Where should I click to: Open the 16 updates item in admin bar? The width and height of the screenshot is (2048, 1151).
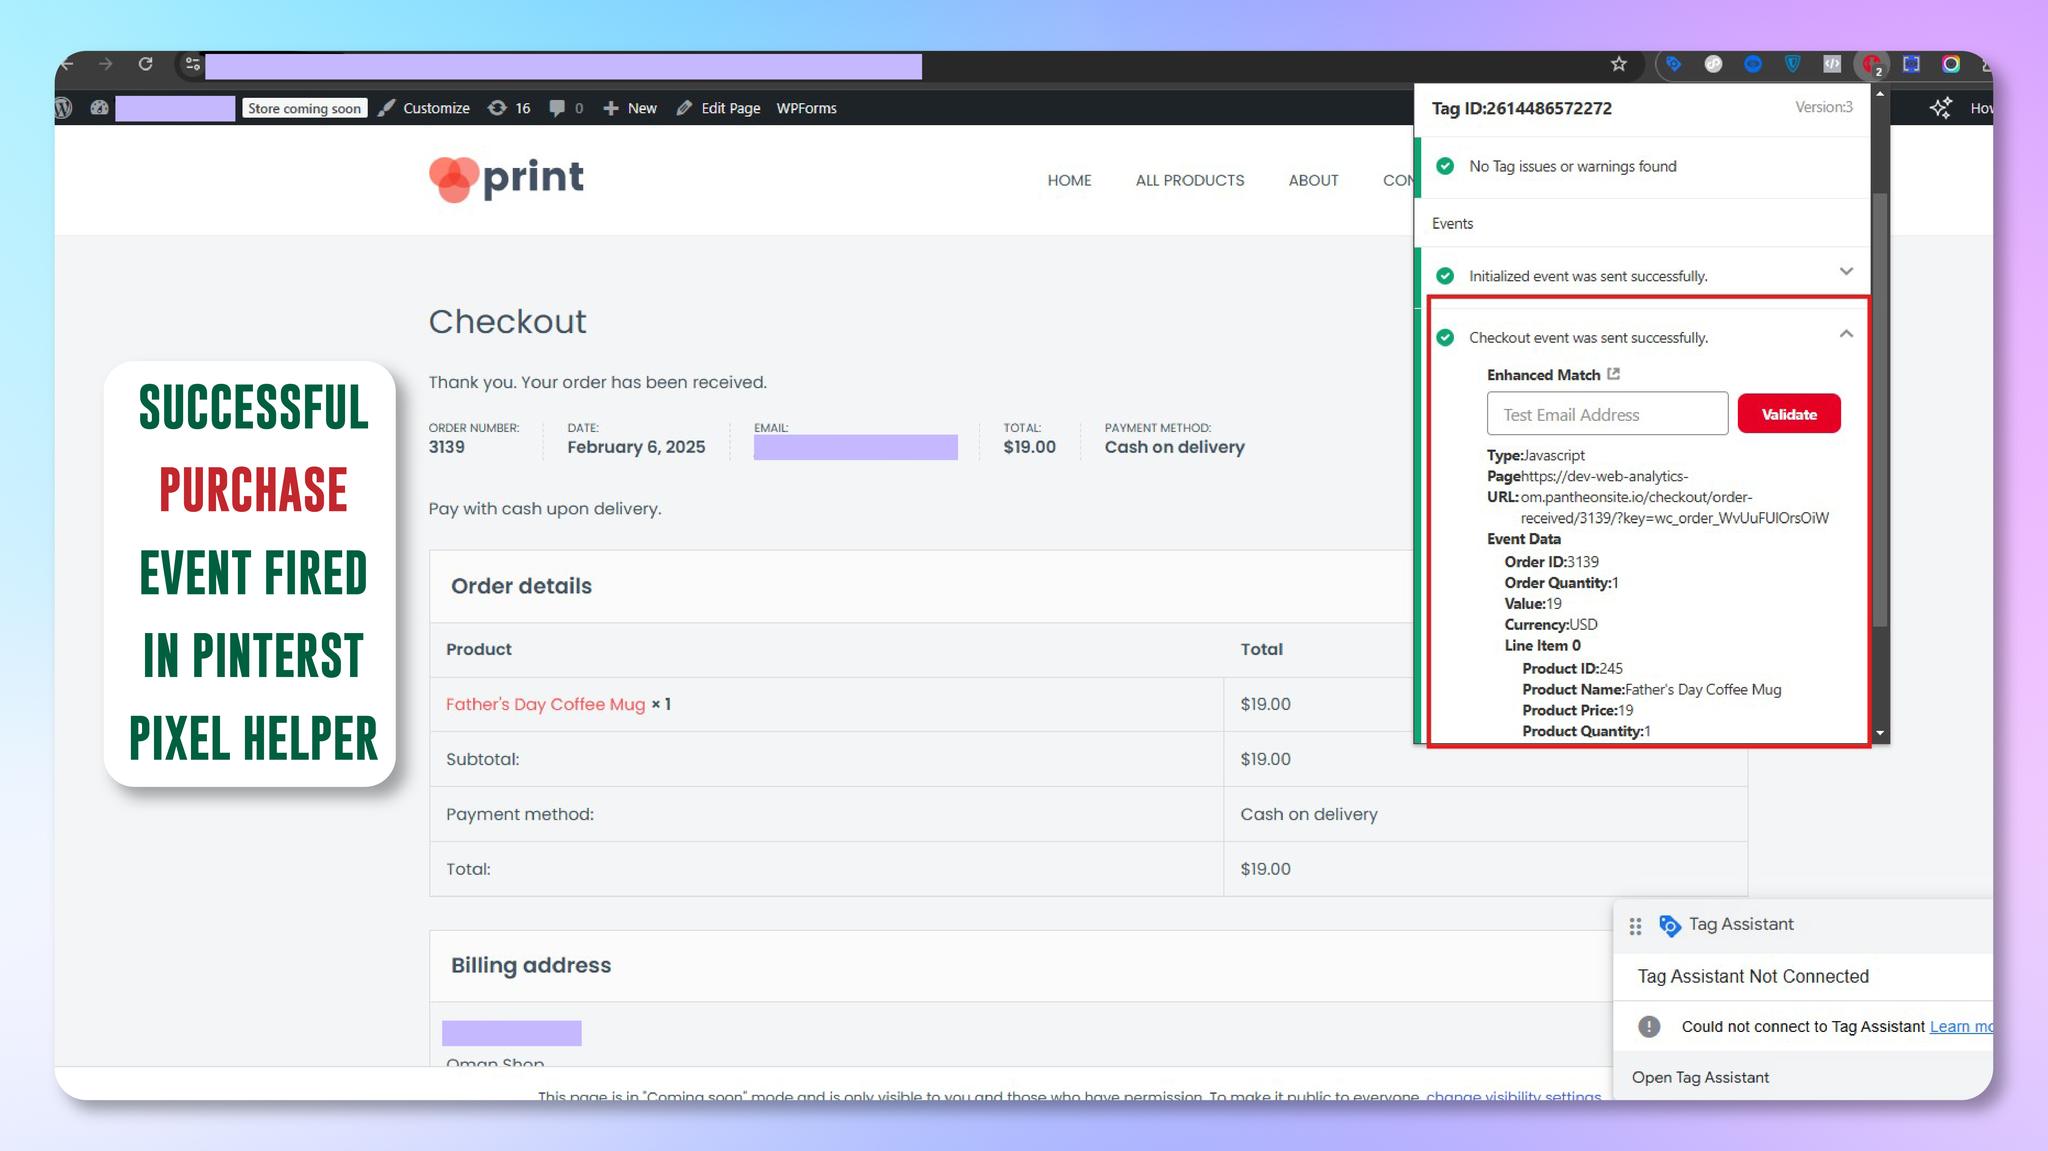[509, 108]
